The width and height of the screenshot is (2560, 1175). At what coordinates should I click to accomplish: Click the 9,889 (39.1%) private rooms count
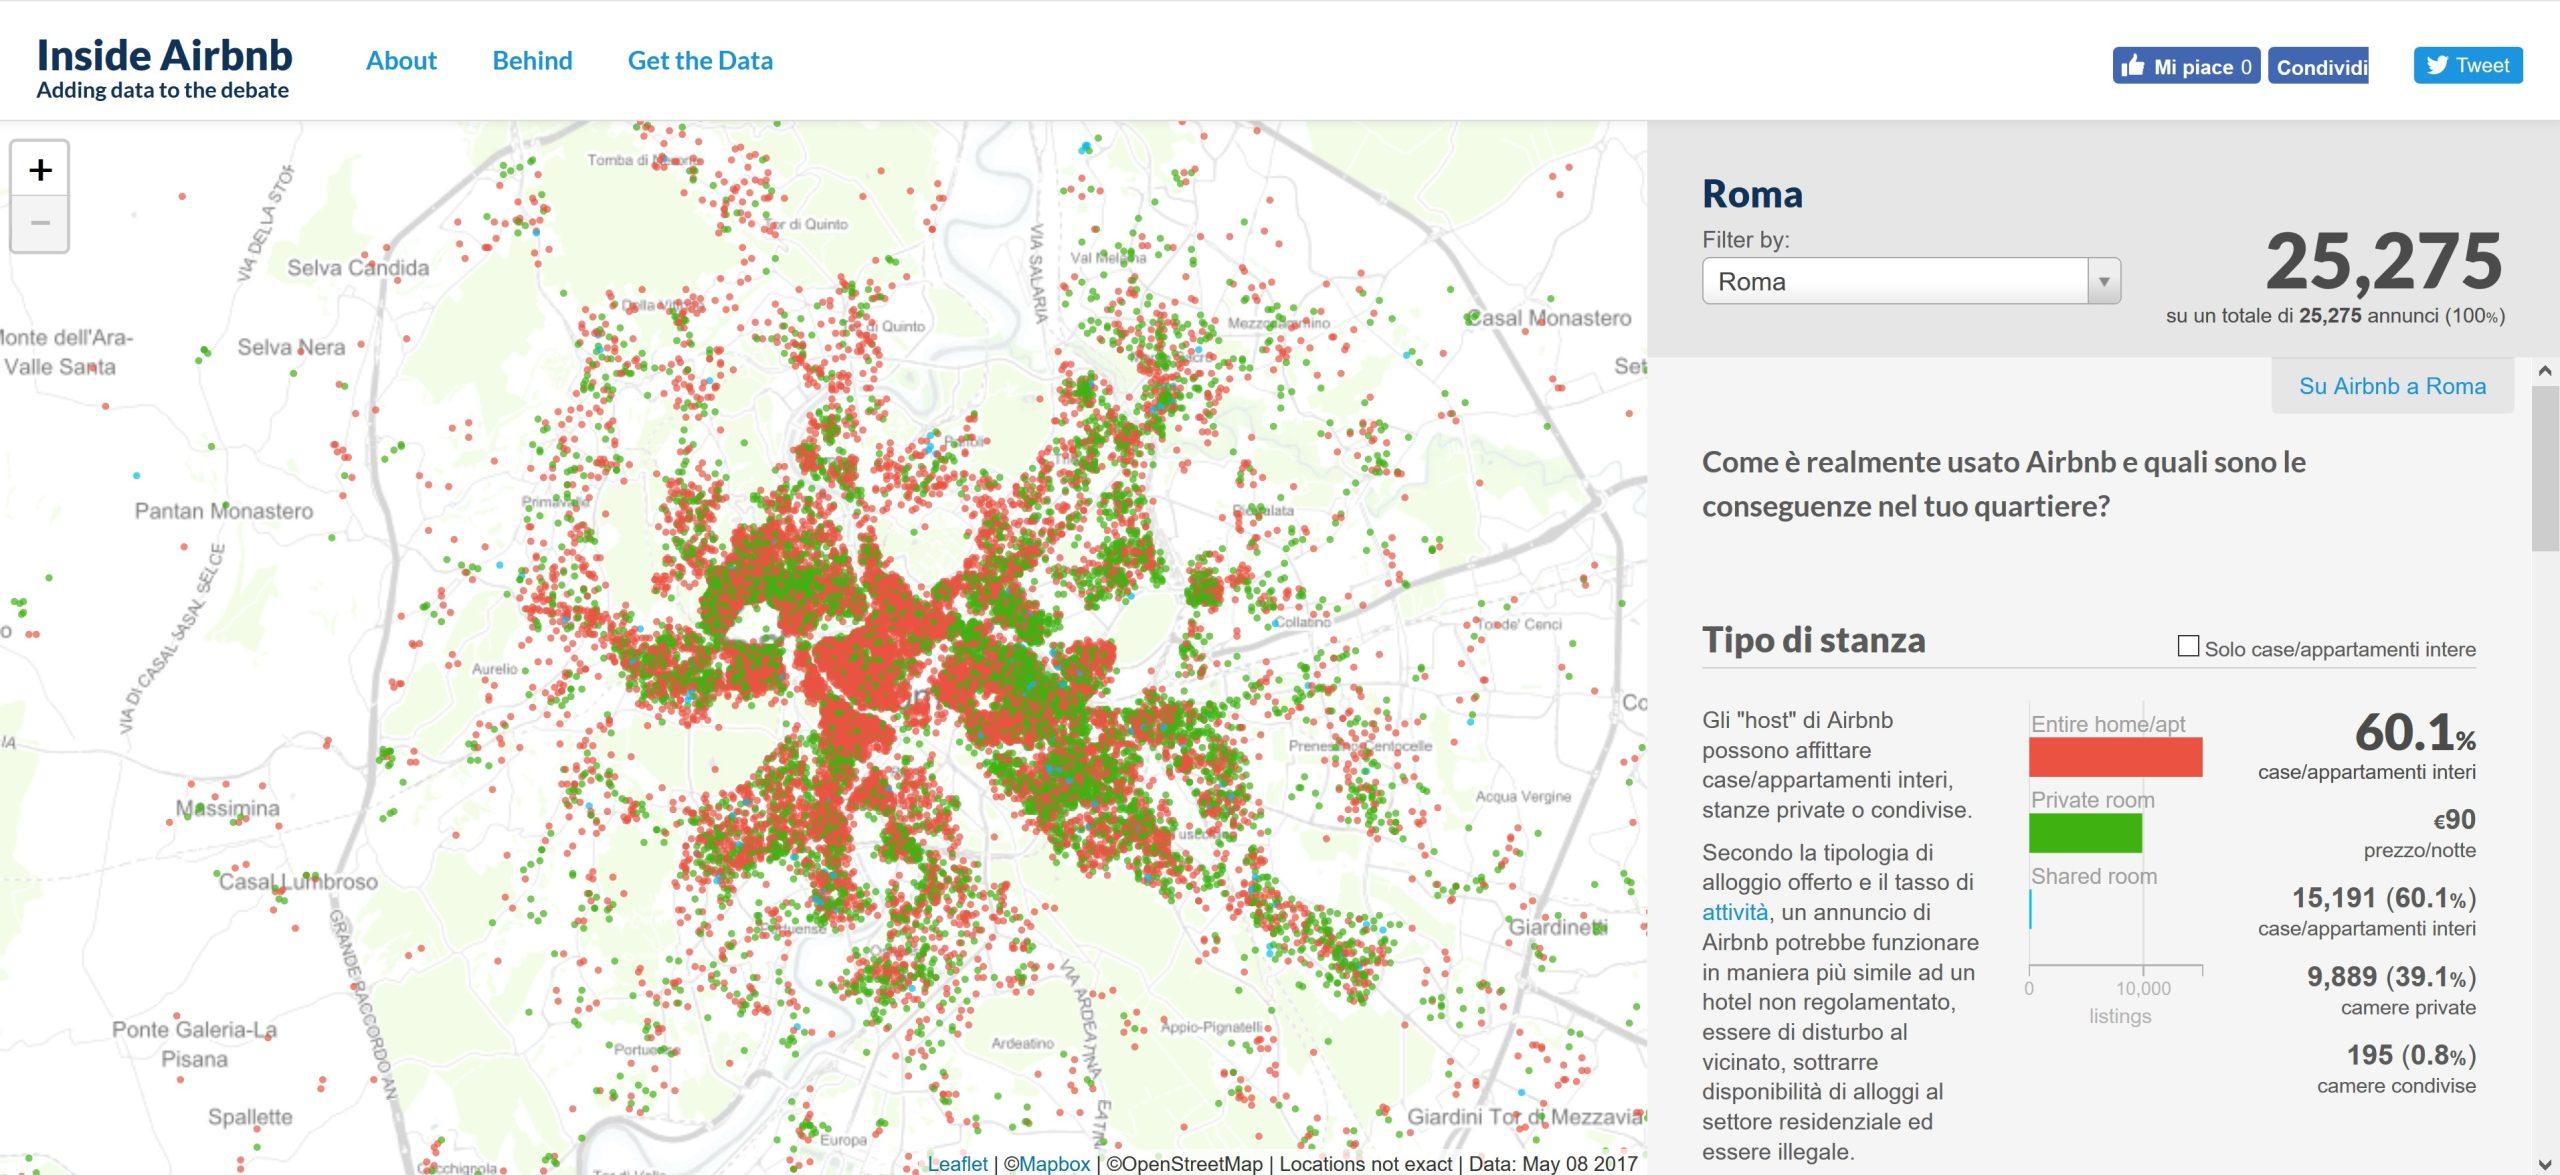2391,977
